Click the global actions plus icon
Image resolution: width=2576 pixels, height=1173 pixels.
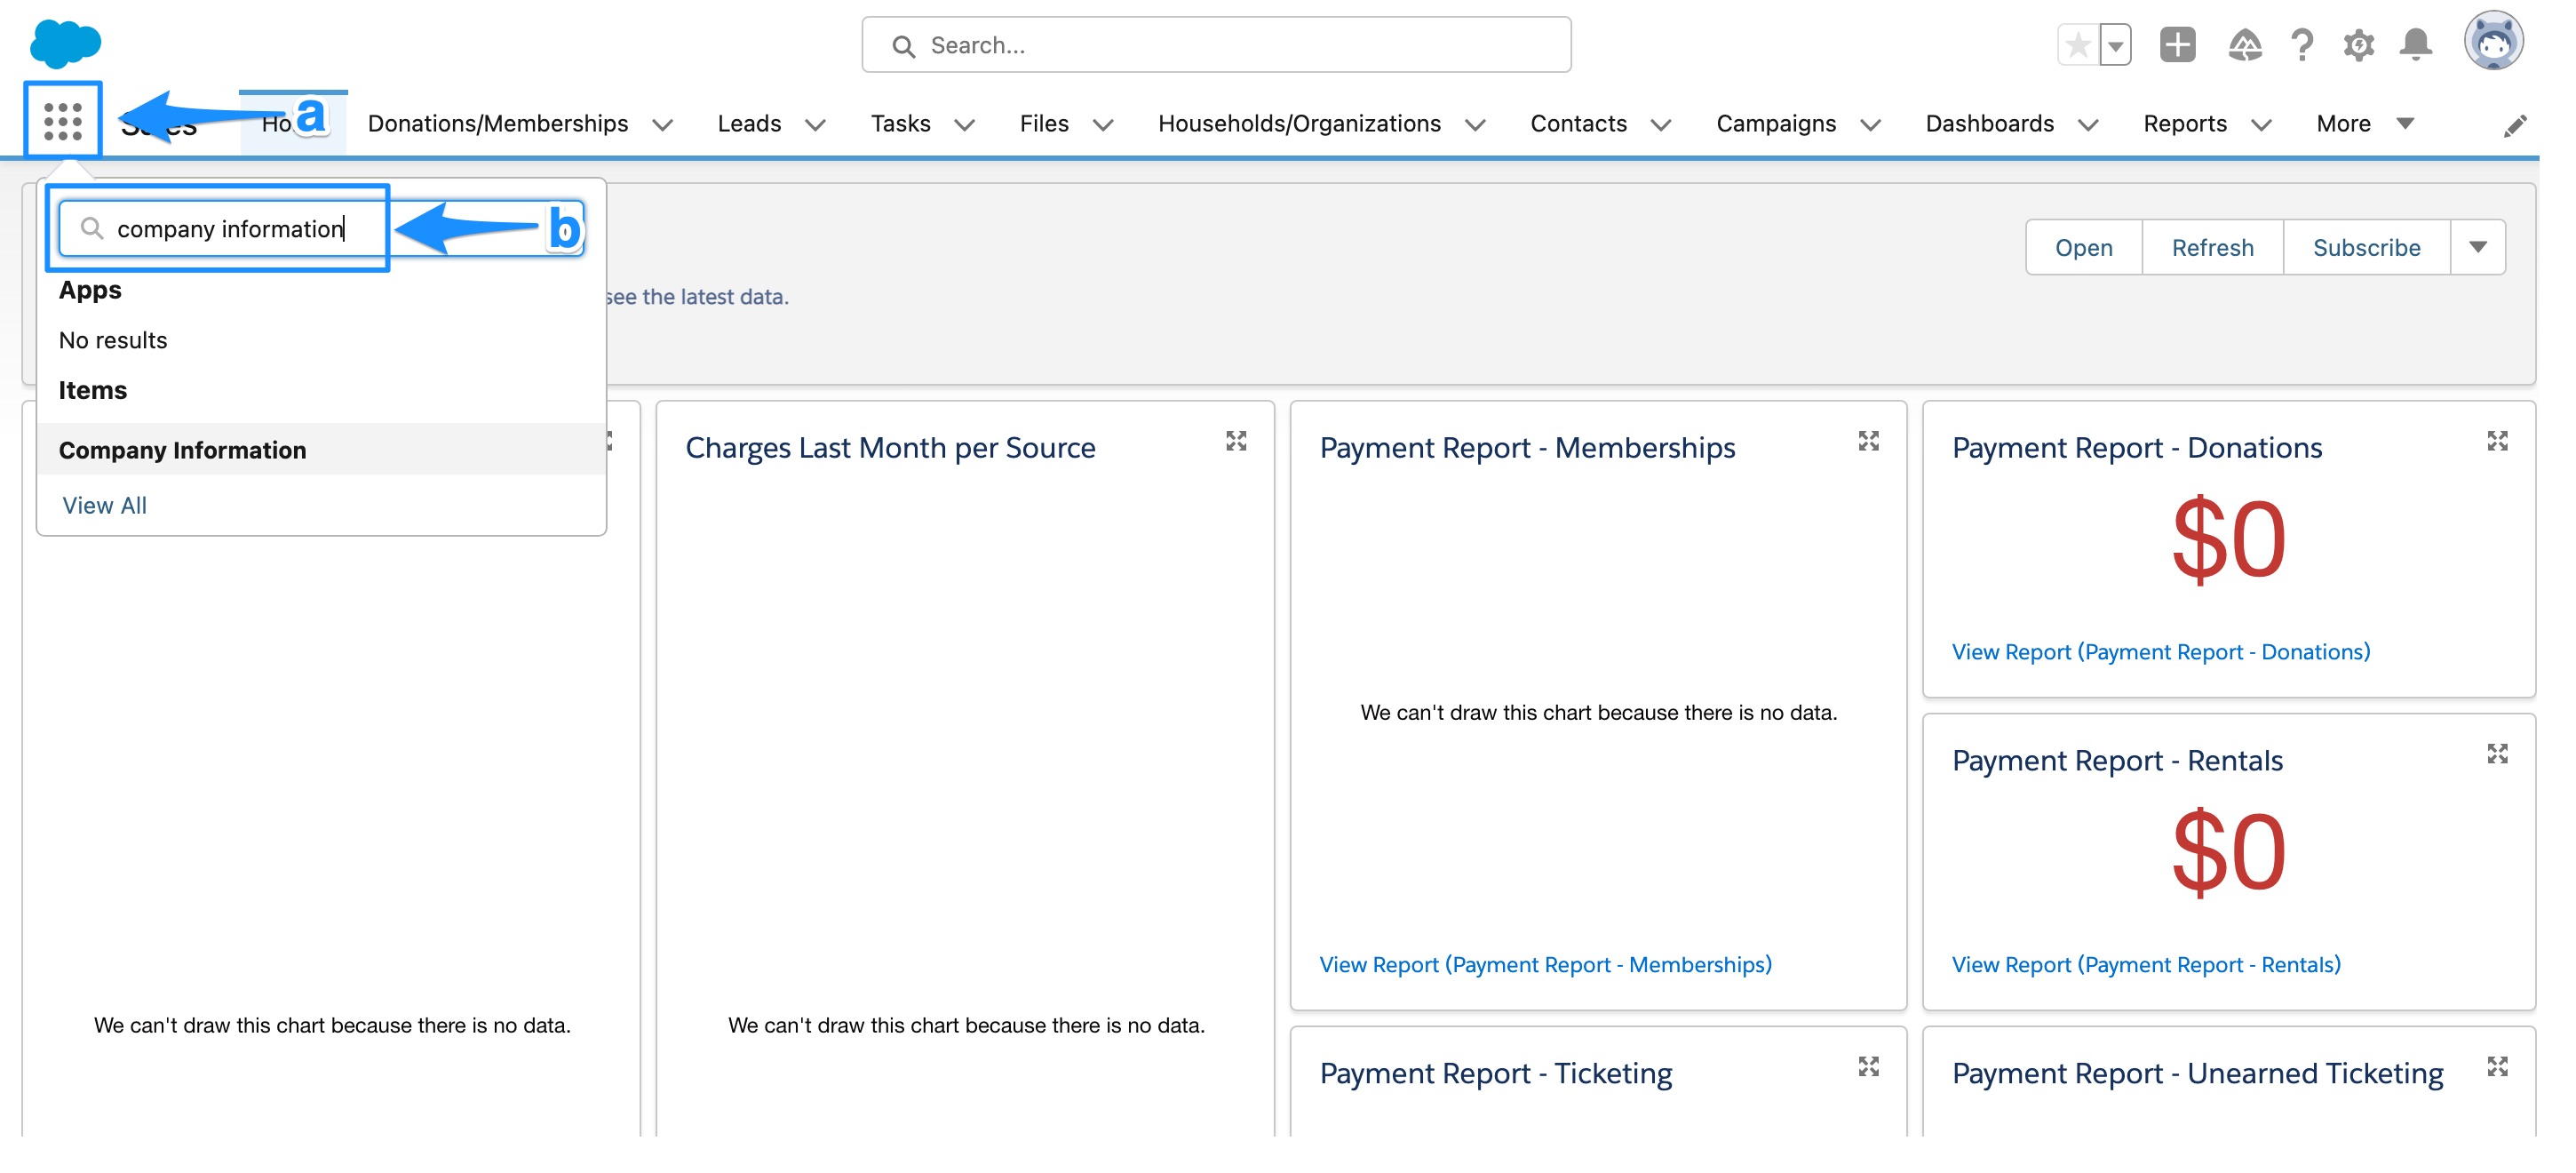[2177, 44]
